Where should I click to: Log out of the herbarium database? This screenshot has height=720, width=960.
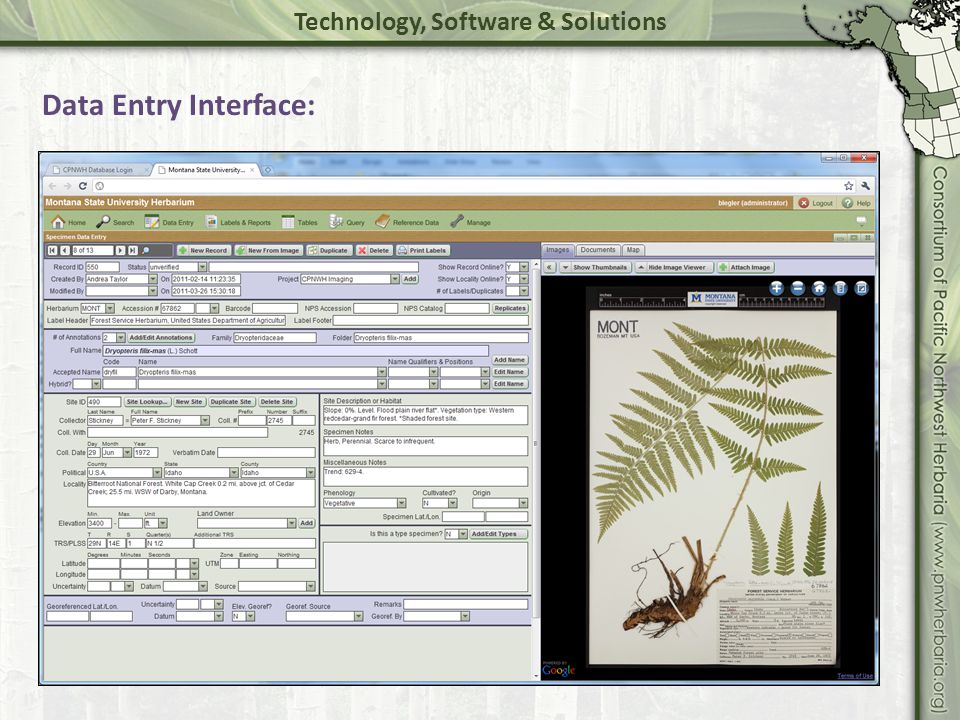(816, 203)
